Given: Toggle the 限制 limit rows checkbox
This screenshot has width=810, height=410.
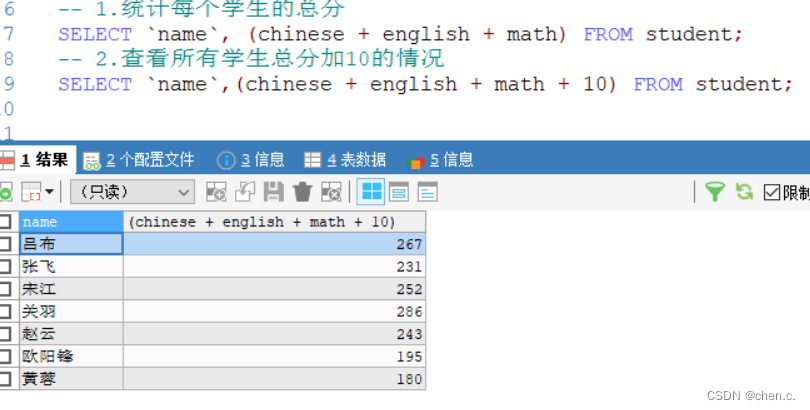Looking at the screenshot, I should click(x=771, y=193).
